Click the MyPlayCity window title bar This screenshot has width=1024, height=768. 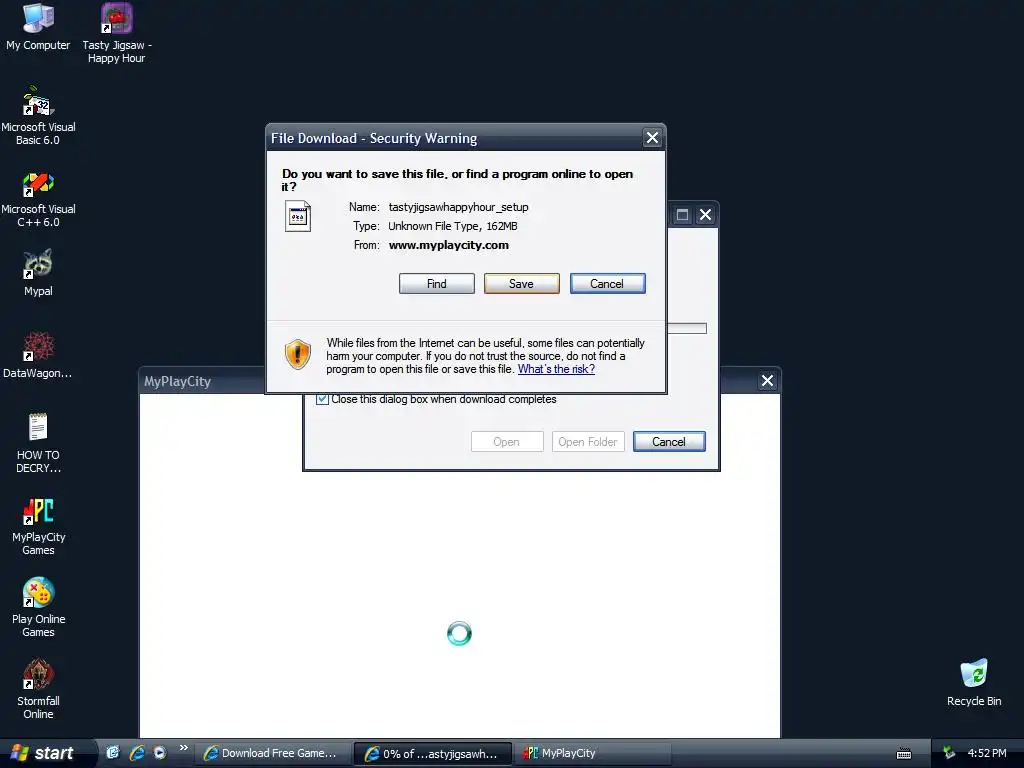click(x=202, y=381)
